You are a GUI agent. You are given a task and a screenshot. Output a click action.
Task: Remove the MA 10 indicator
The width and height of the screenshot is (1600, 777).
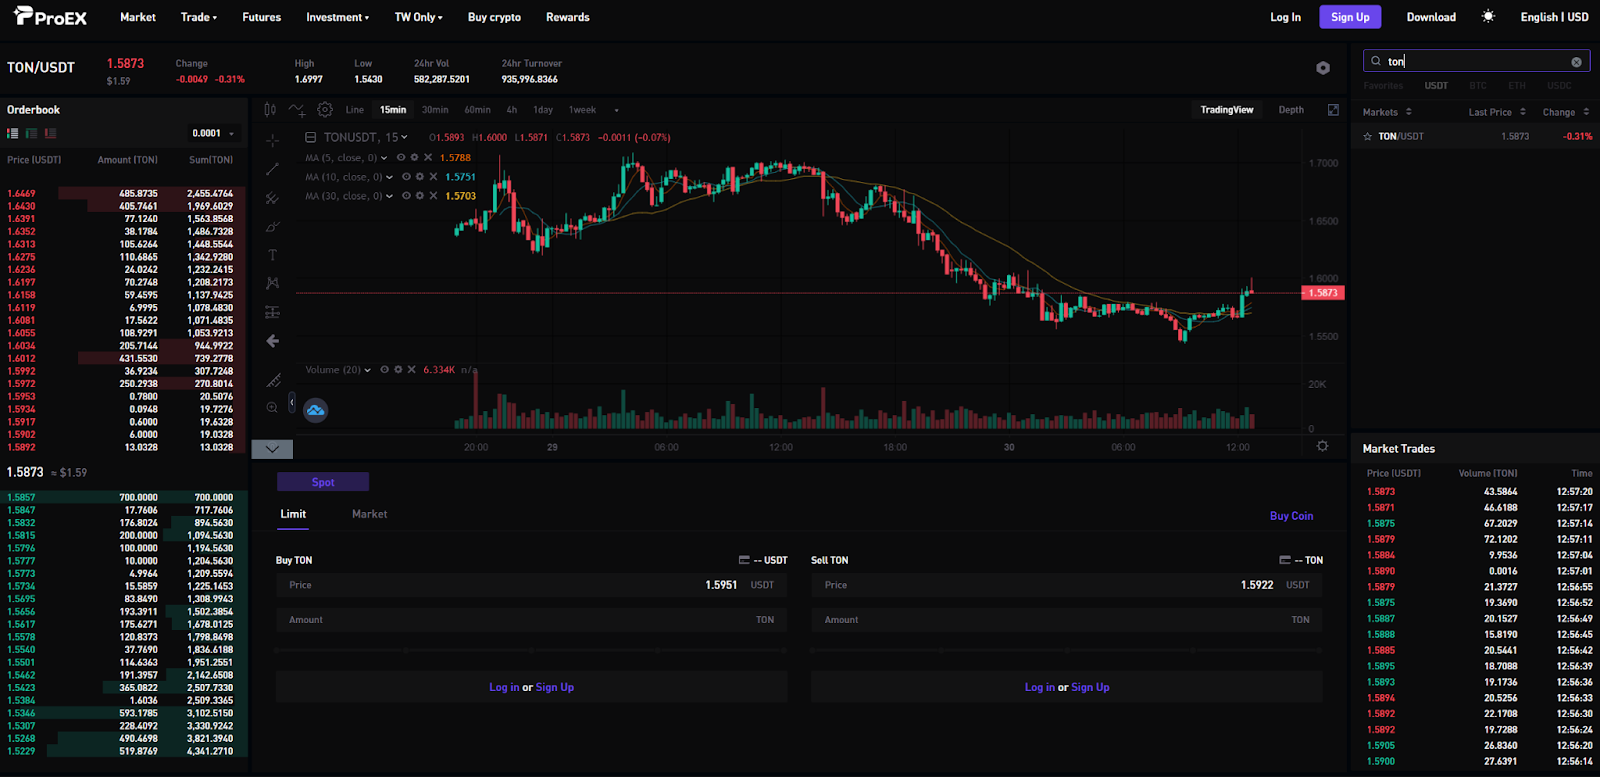tap(433, 177)
